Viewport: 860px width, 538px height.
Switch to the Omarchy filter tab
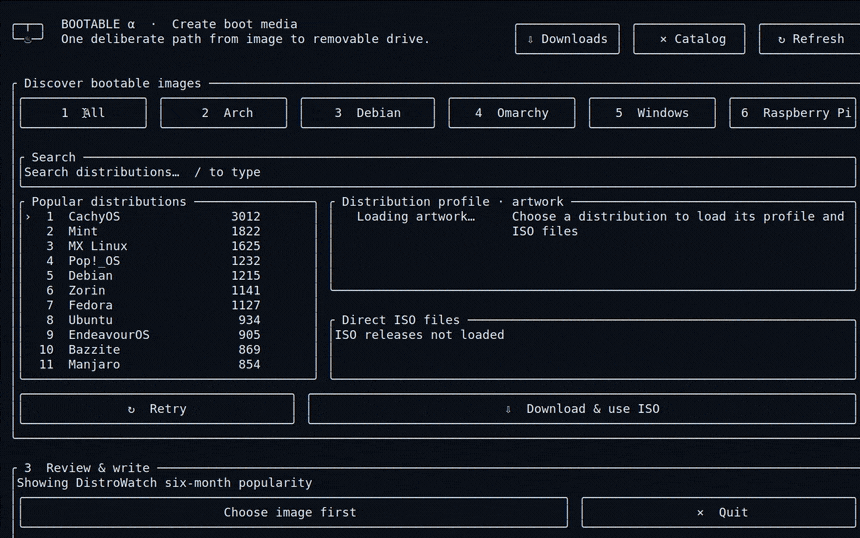512,113
